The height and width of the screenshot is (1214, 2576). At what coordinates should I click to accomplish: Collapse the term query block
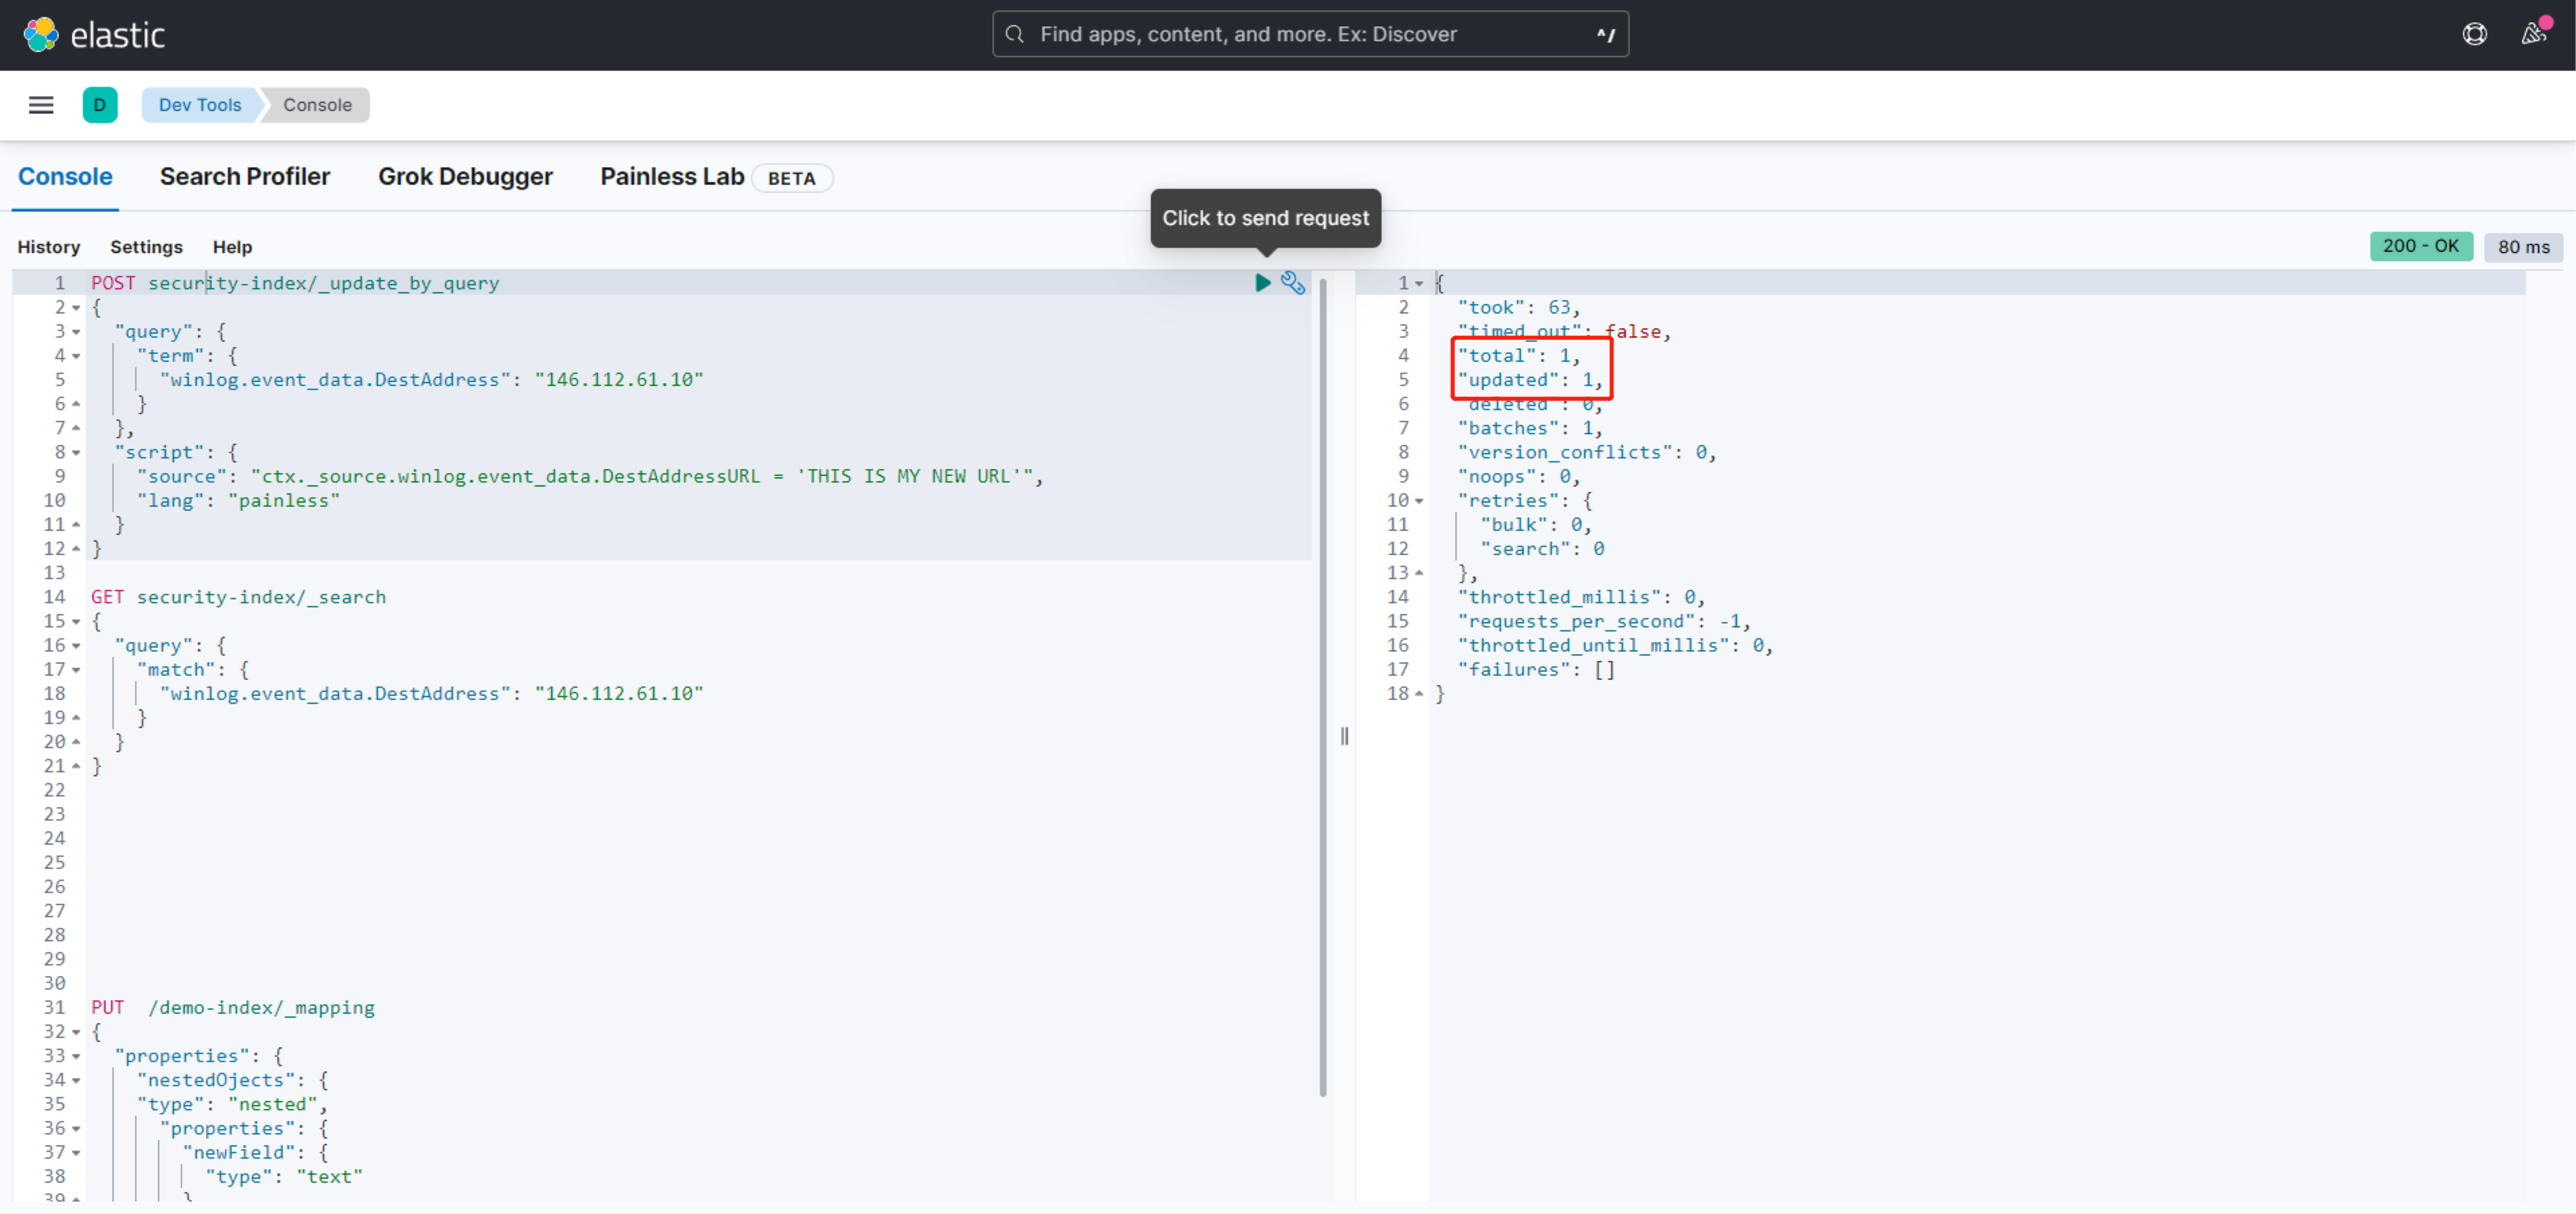click(x=77, y=356)
